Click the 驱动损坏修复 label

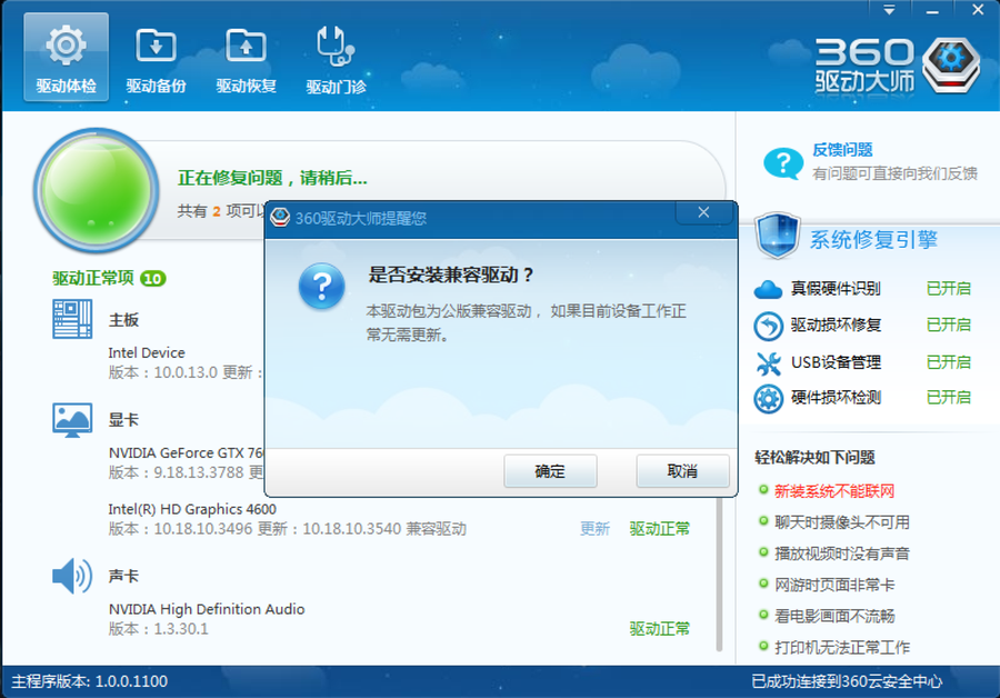[x=835, y=325]
